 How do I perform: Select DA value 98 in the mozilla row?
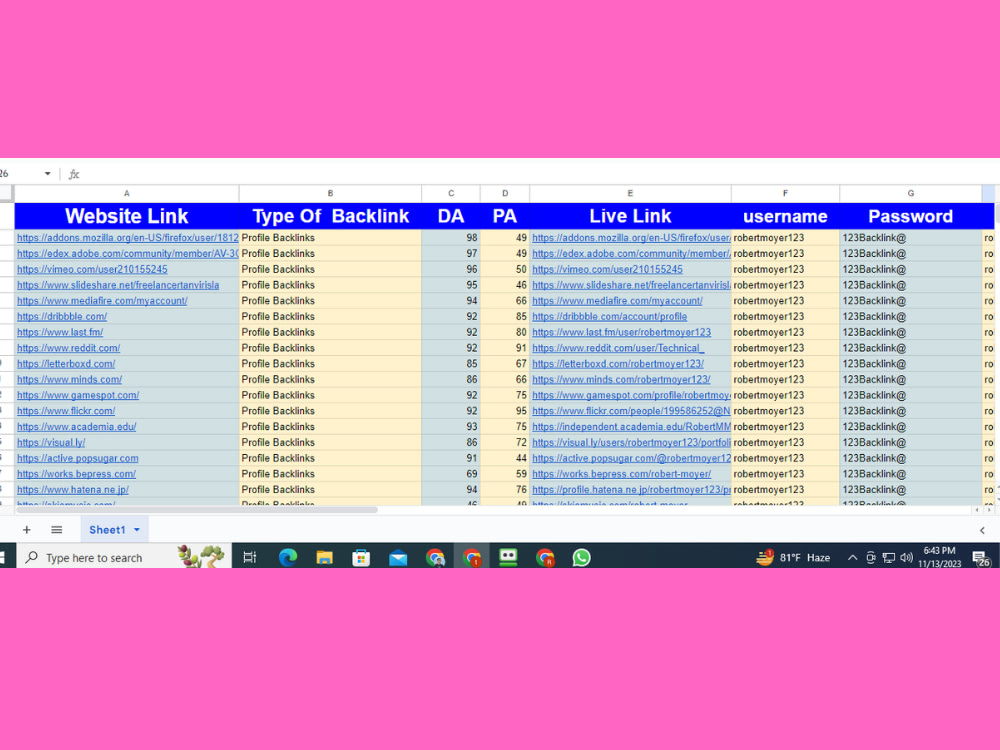tap(451, 238)
